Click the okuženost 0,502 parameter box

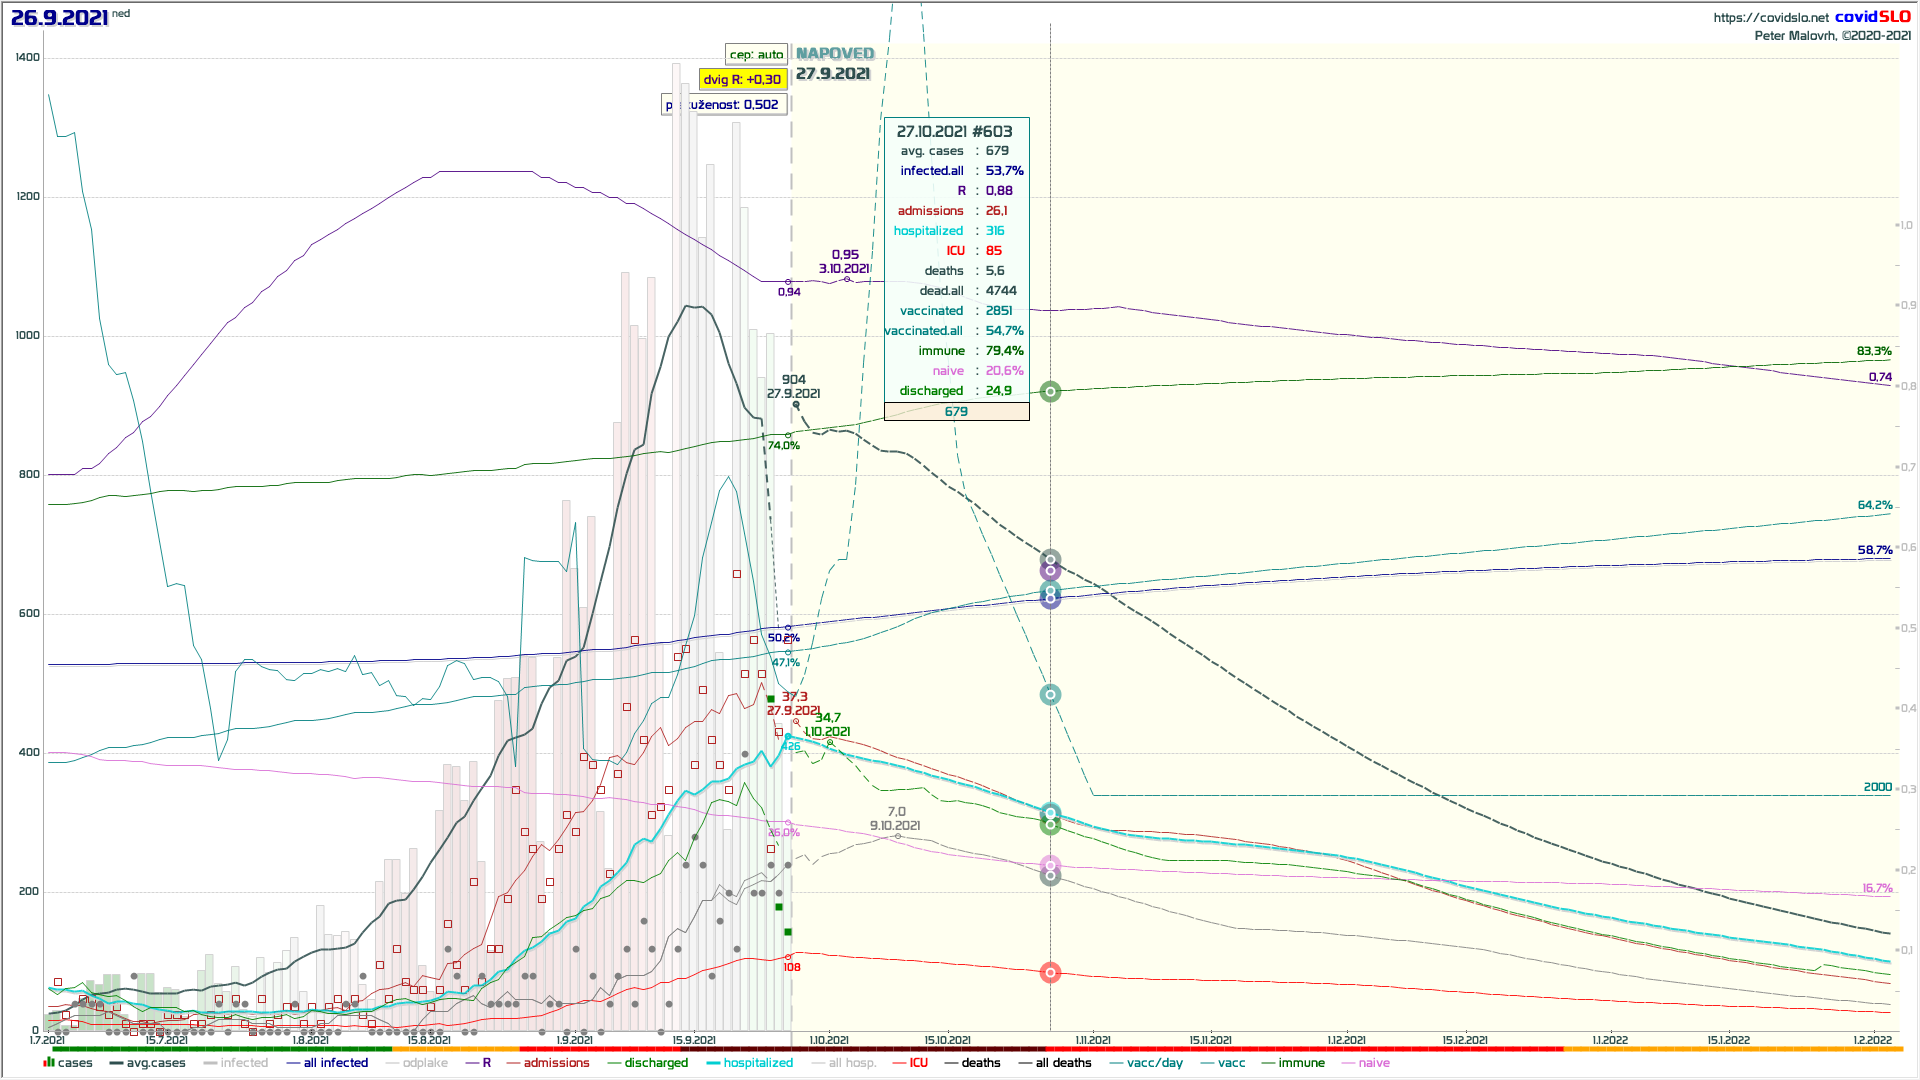[x=725, y=104]
